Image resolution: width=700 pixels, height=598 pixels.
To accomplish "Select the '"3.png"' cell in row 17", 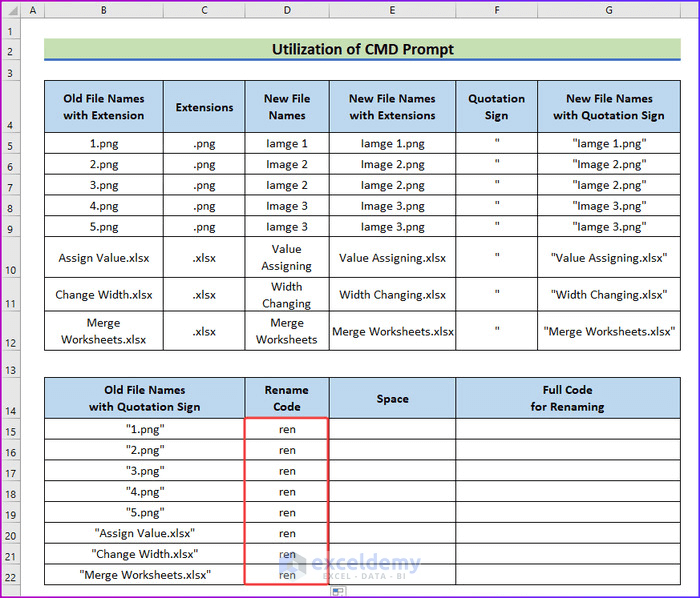I will (144, 471).
